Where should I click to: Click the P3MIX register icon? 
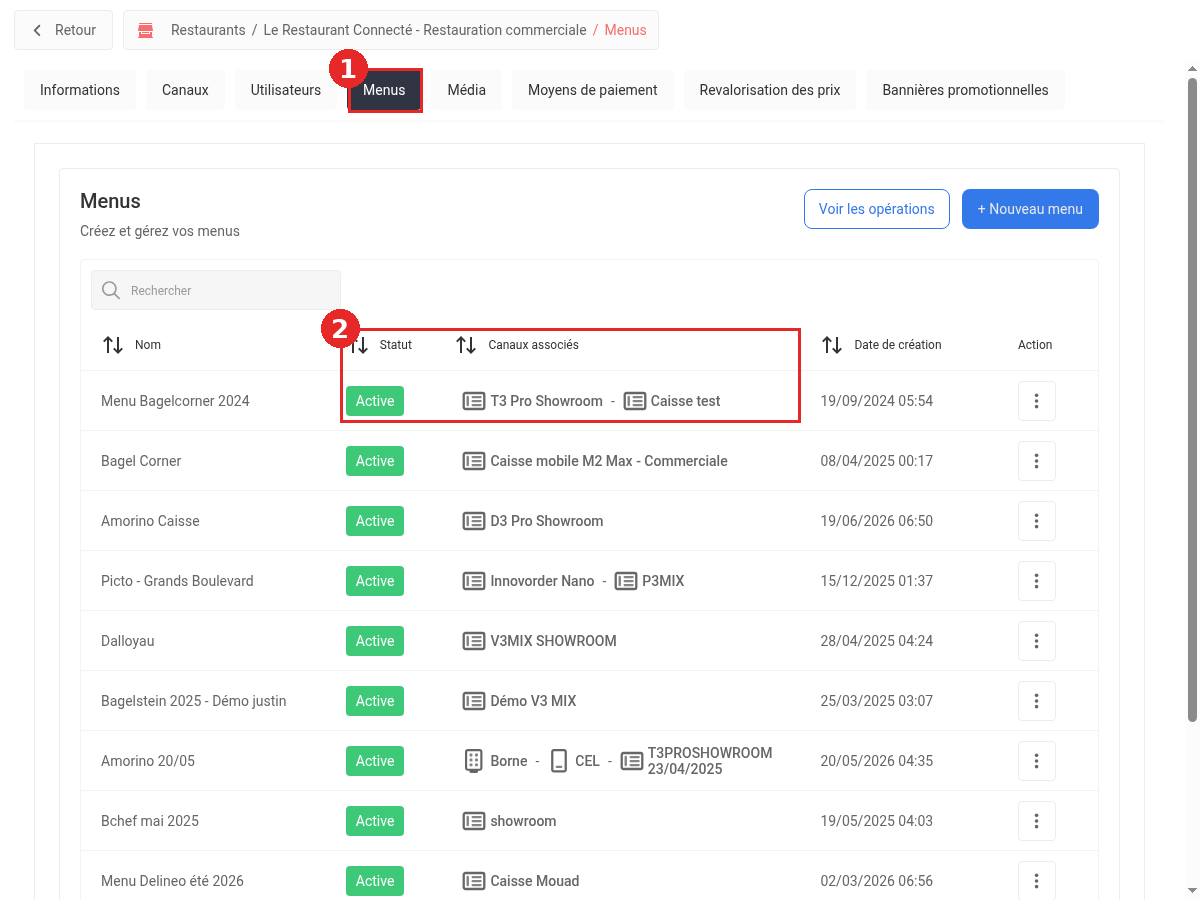[x=626, y=581]
